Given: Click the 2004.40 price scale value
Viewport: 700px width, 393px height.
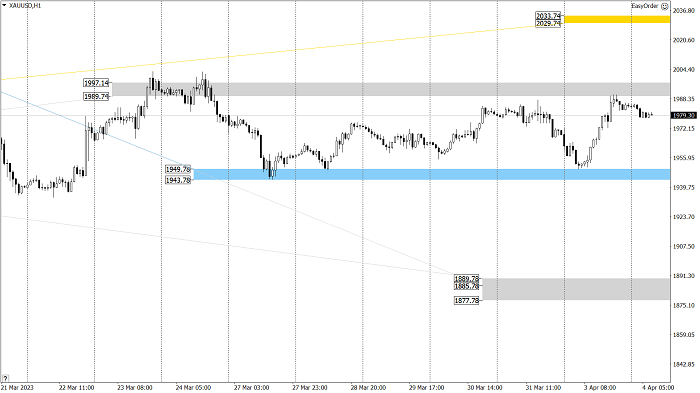Looking at the screenshot, I should point(684,69).
